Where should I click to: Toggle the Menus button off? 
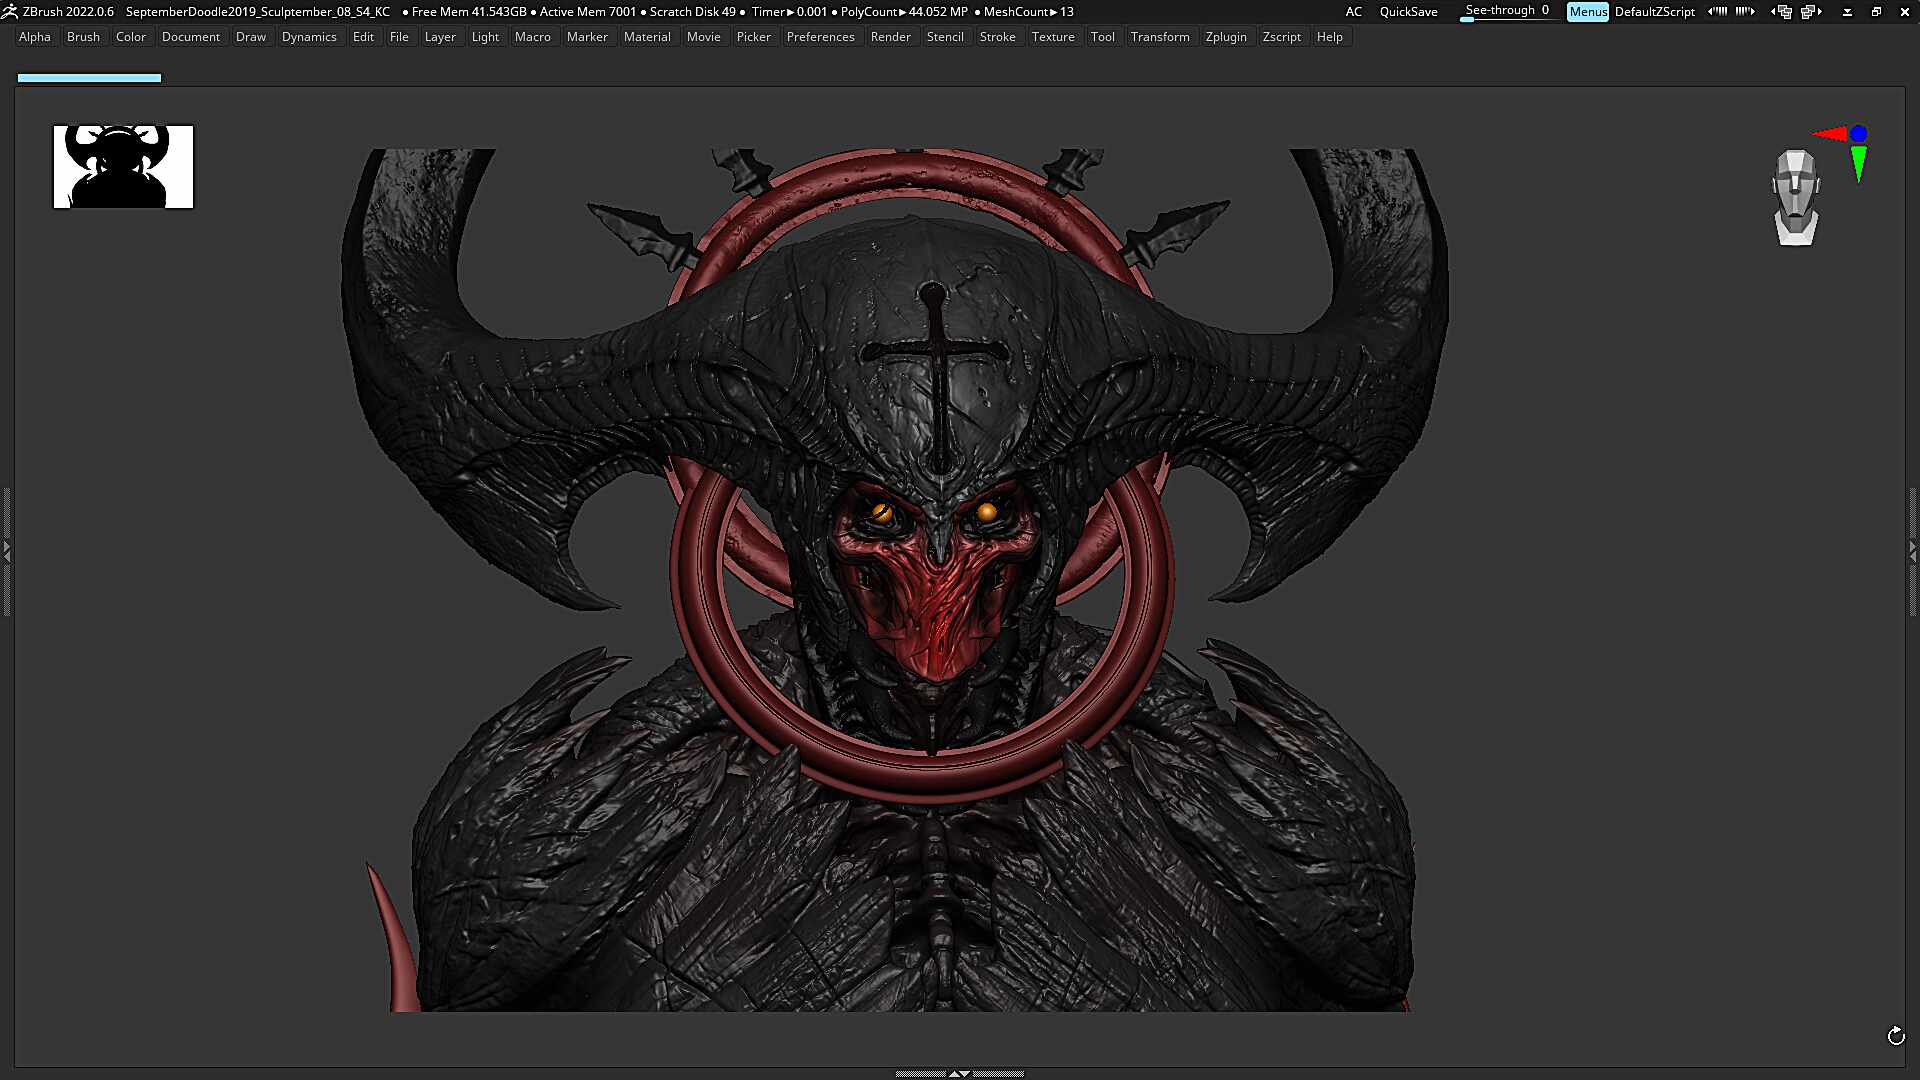click(x=1588, y=12)
